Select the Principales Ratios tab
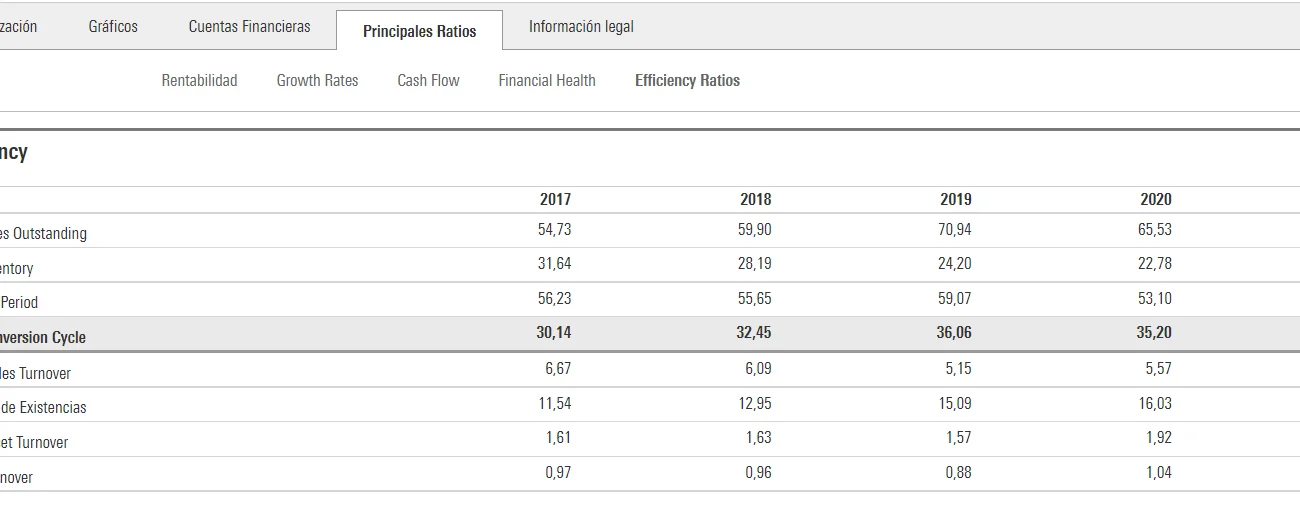The image size is (1300, 505). [419, 31]
